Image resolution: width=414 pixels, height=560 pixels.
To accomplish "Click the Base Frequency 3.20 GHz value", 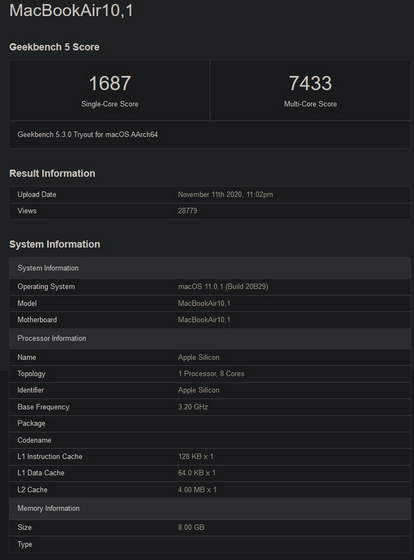I will (x=193, y=407).
